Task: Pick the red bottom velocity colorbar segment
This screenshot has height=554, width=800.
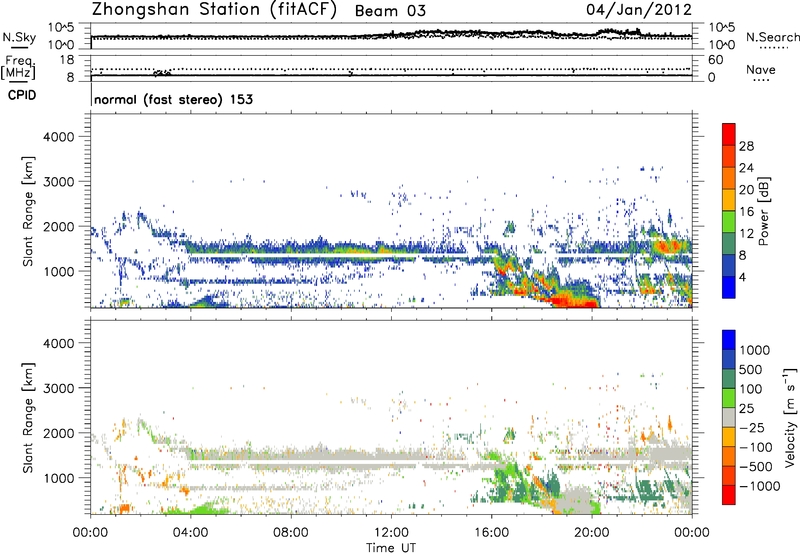Action: point(729,495)
